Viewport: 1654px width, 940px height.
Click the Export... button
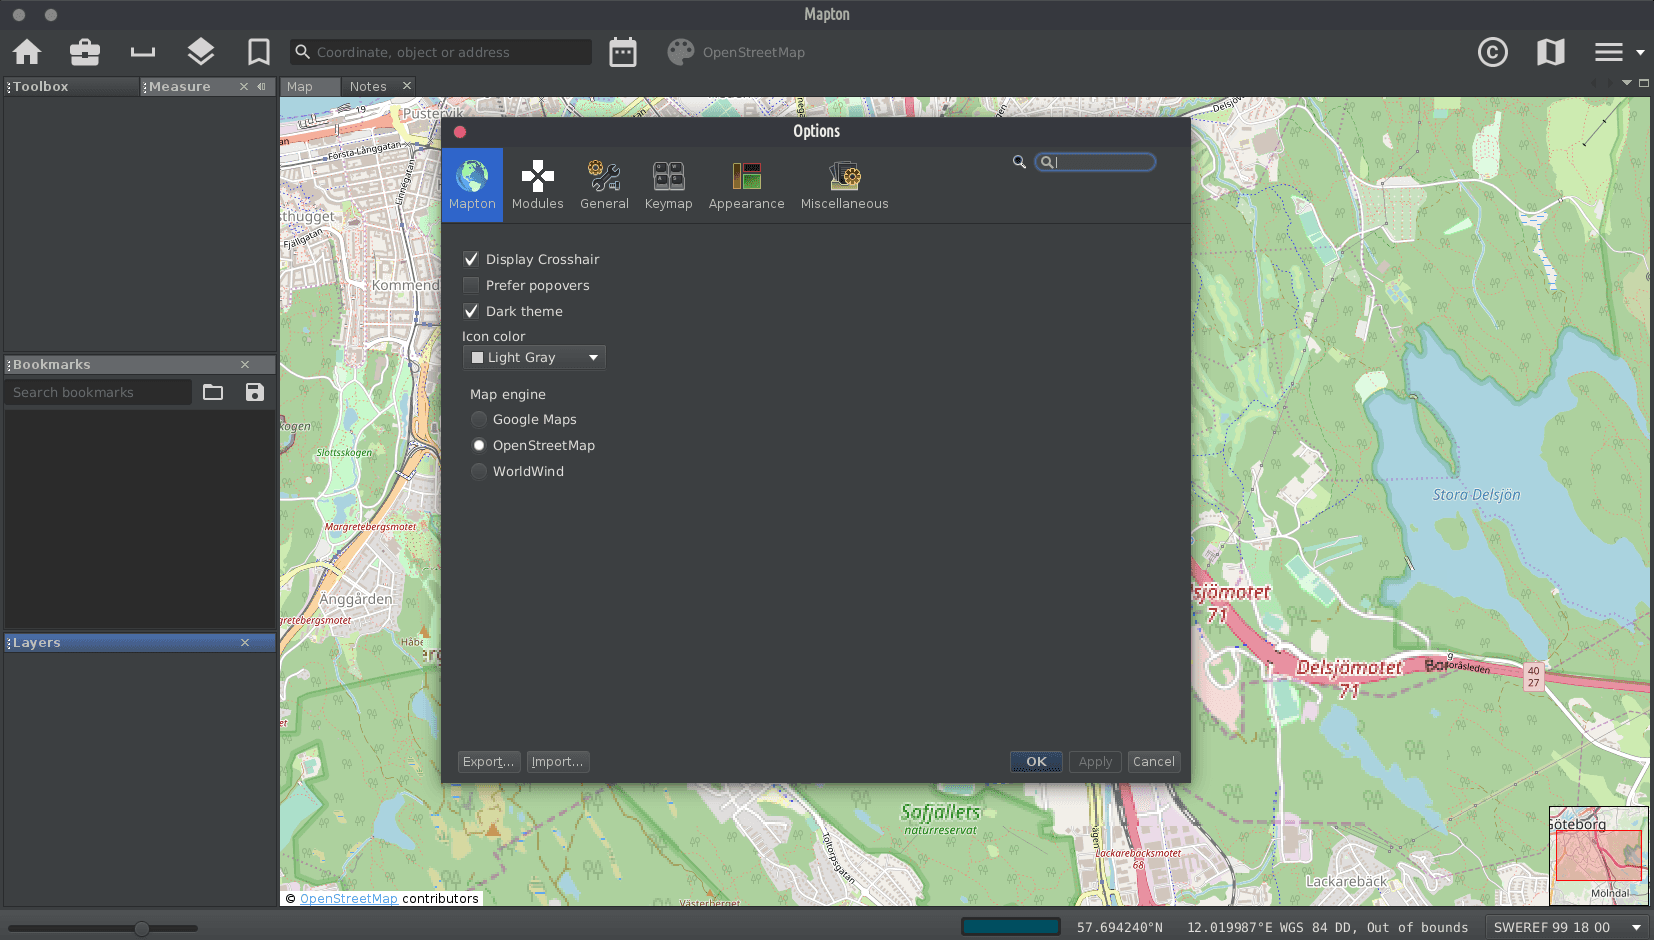(488, 762)
